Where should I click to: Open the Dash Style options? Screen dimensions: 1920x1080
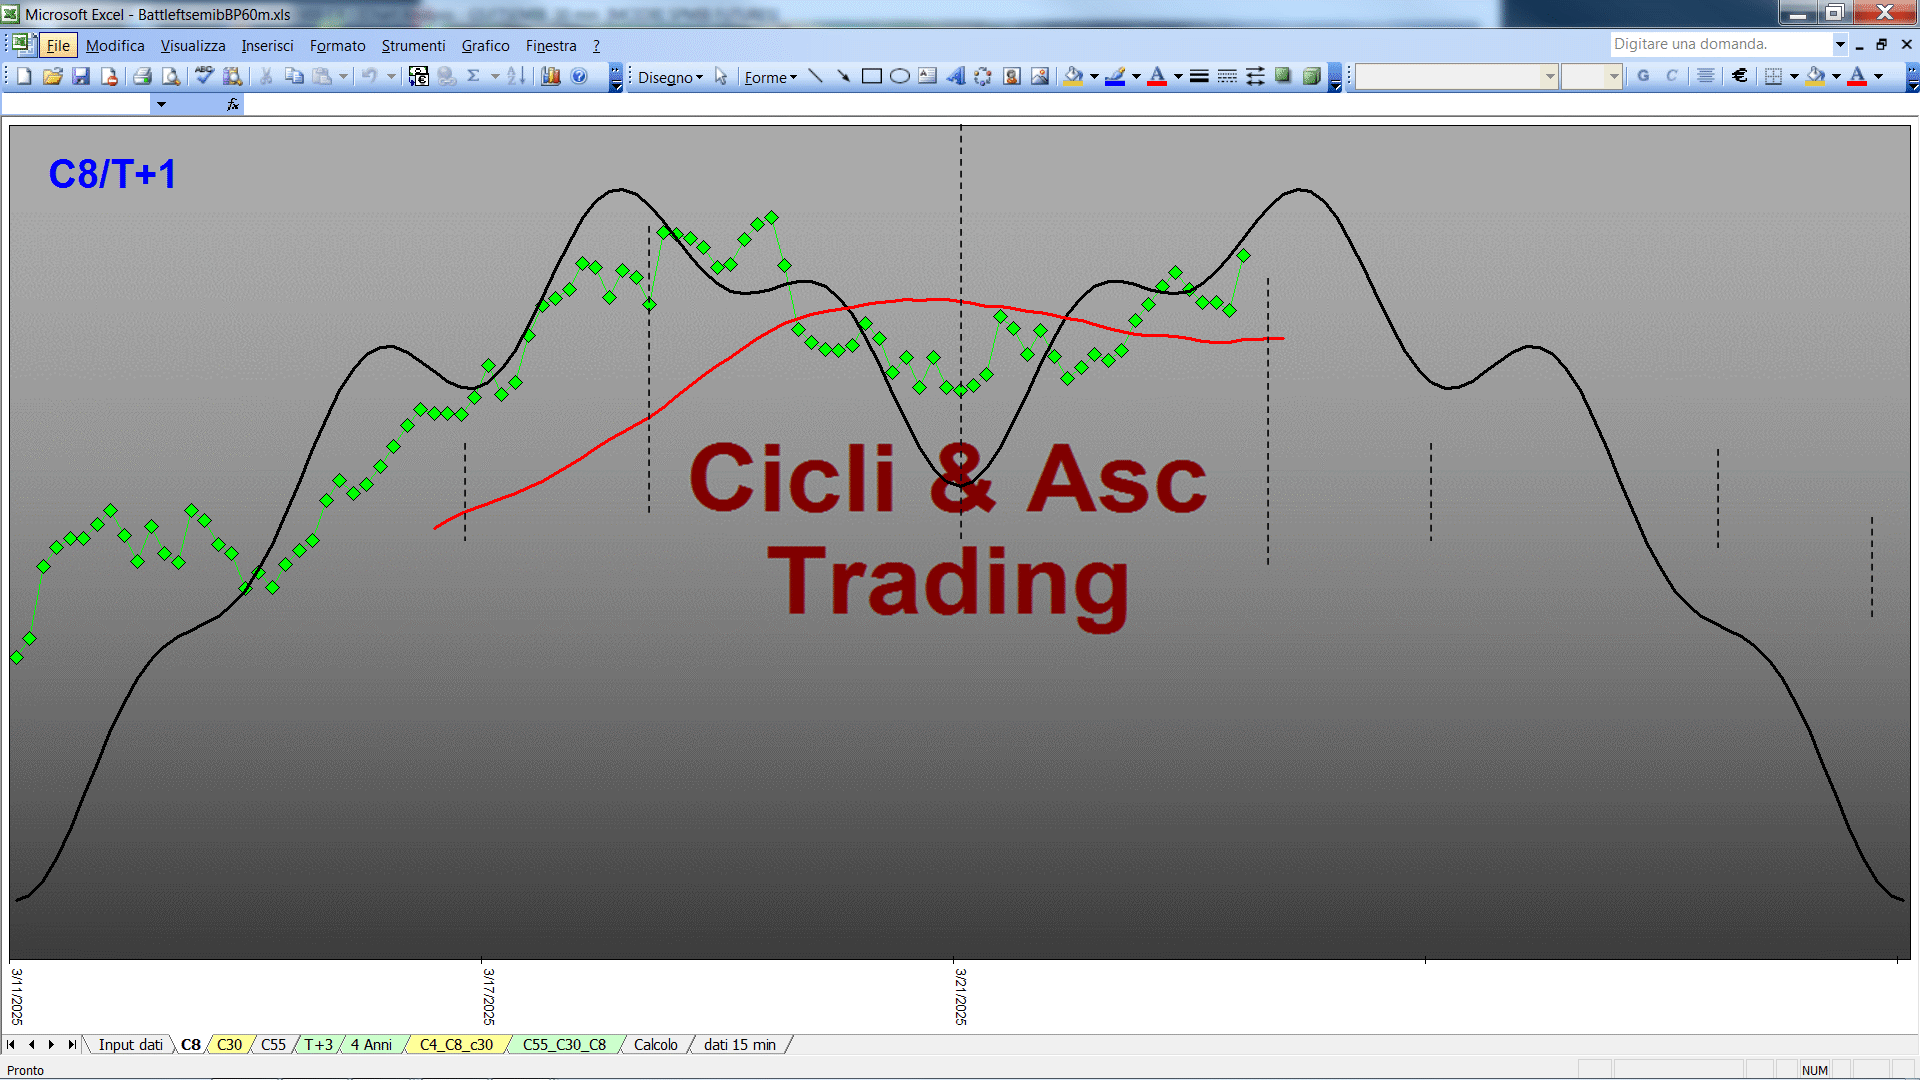(1227, 76)
